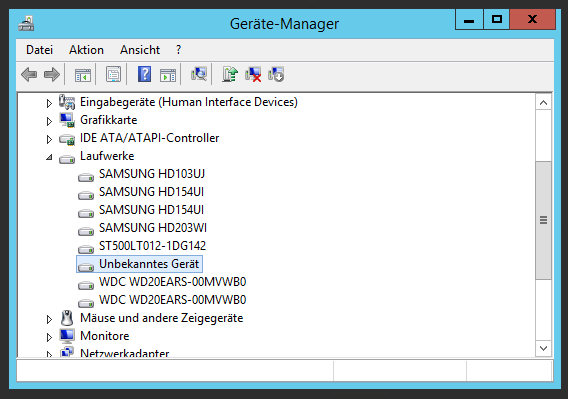Click the blue Help question mark icon
This screenshot has height=399, width=568.
point(144,74)
